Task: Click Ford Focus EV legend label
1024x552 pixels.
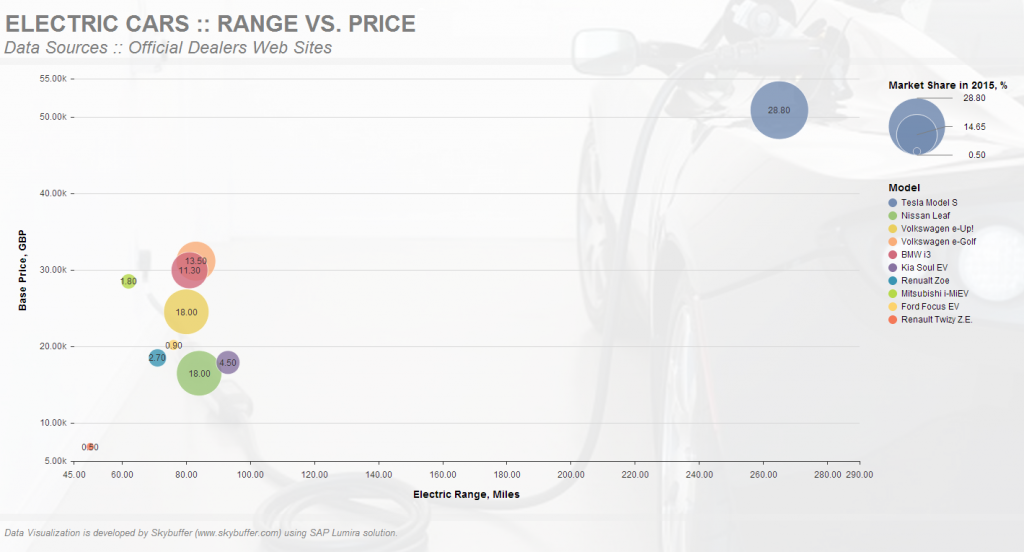Action: (930, 307)
